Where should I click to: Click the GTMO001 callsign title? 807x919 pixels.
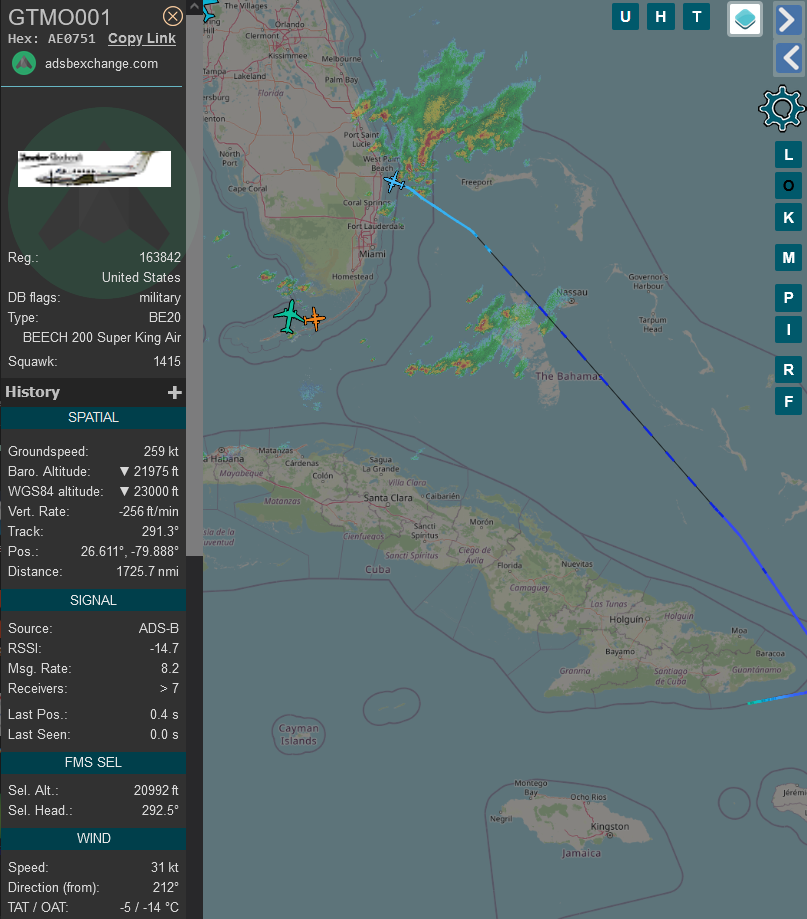(59, 17)
